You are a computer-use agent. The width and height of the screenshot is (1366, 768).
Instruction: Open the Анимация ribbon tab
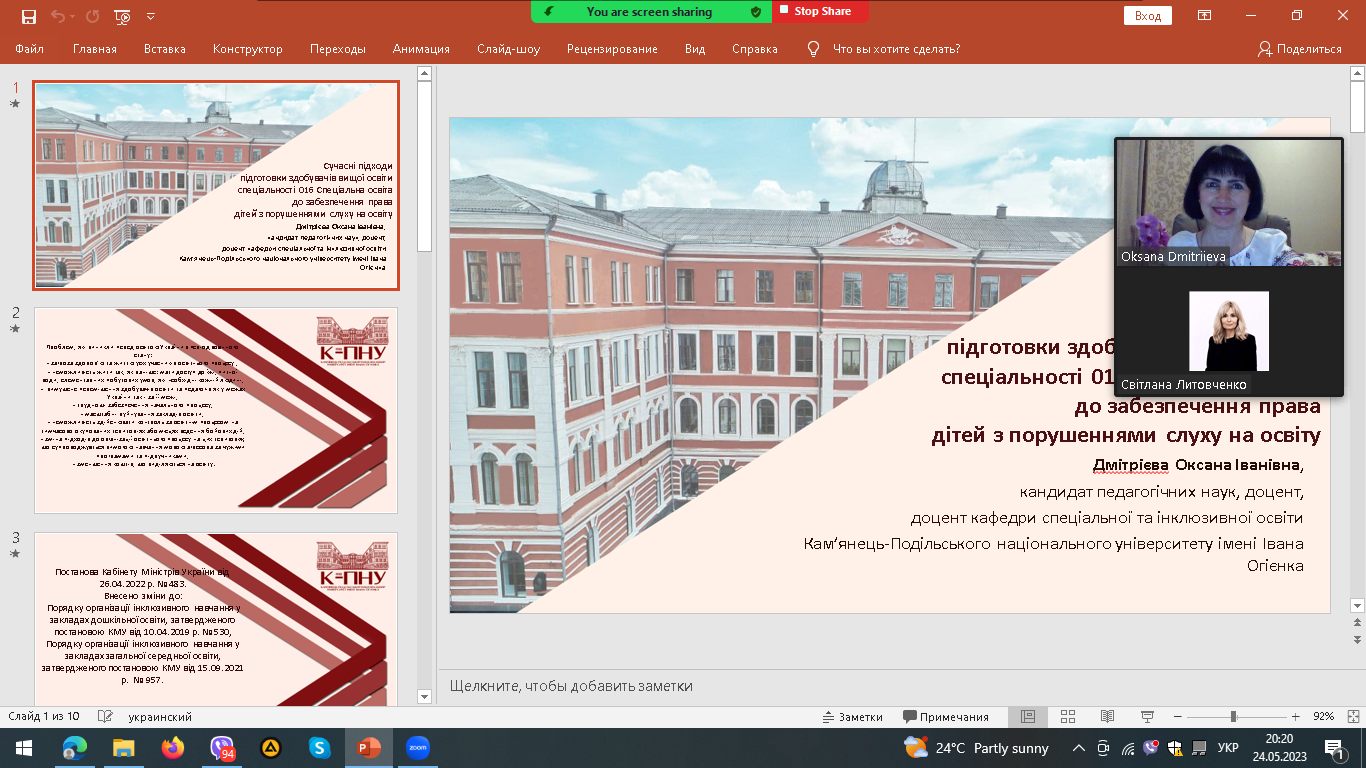pyautogui.click(x=421, y=49)
